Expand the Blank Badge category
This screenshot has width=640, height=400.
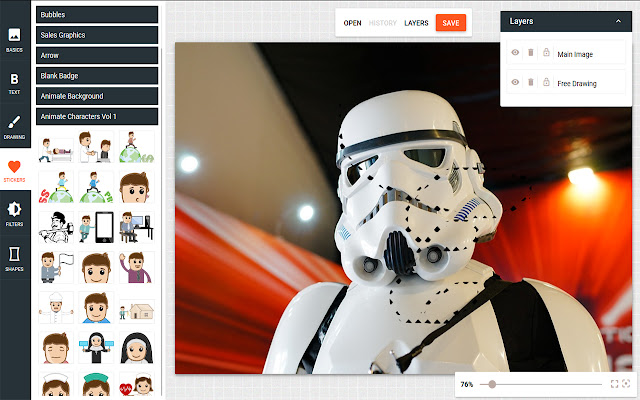tap(97, 76)
